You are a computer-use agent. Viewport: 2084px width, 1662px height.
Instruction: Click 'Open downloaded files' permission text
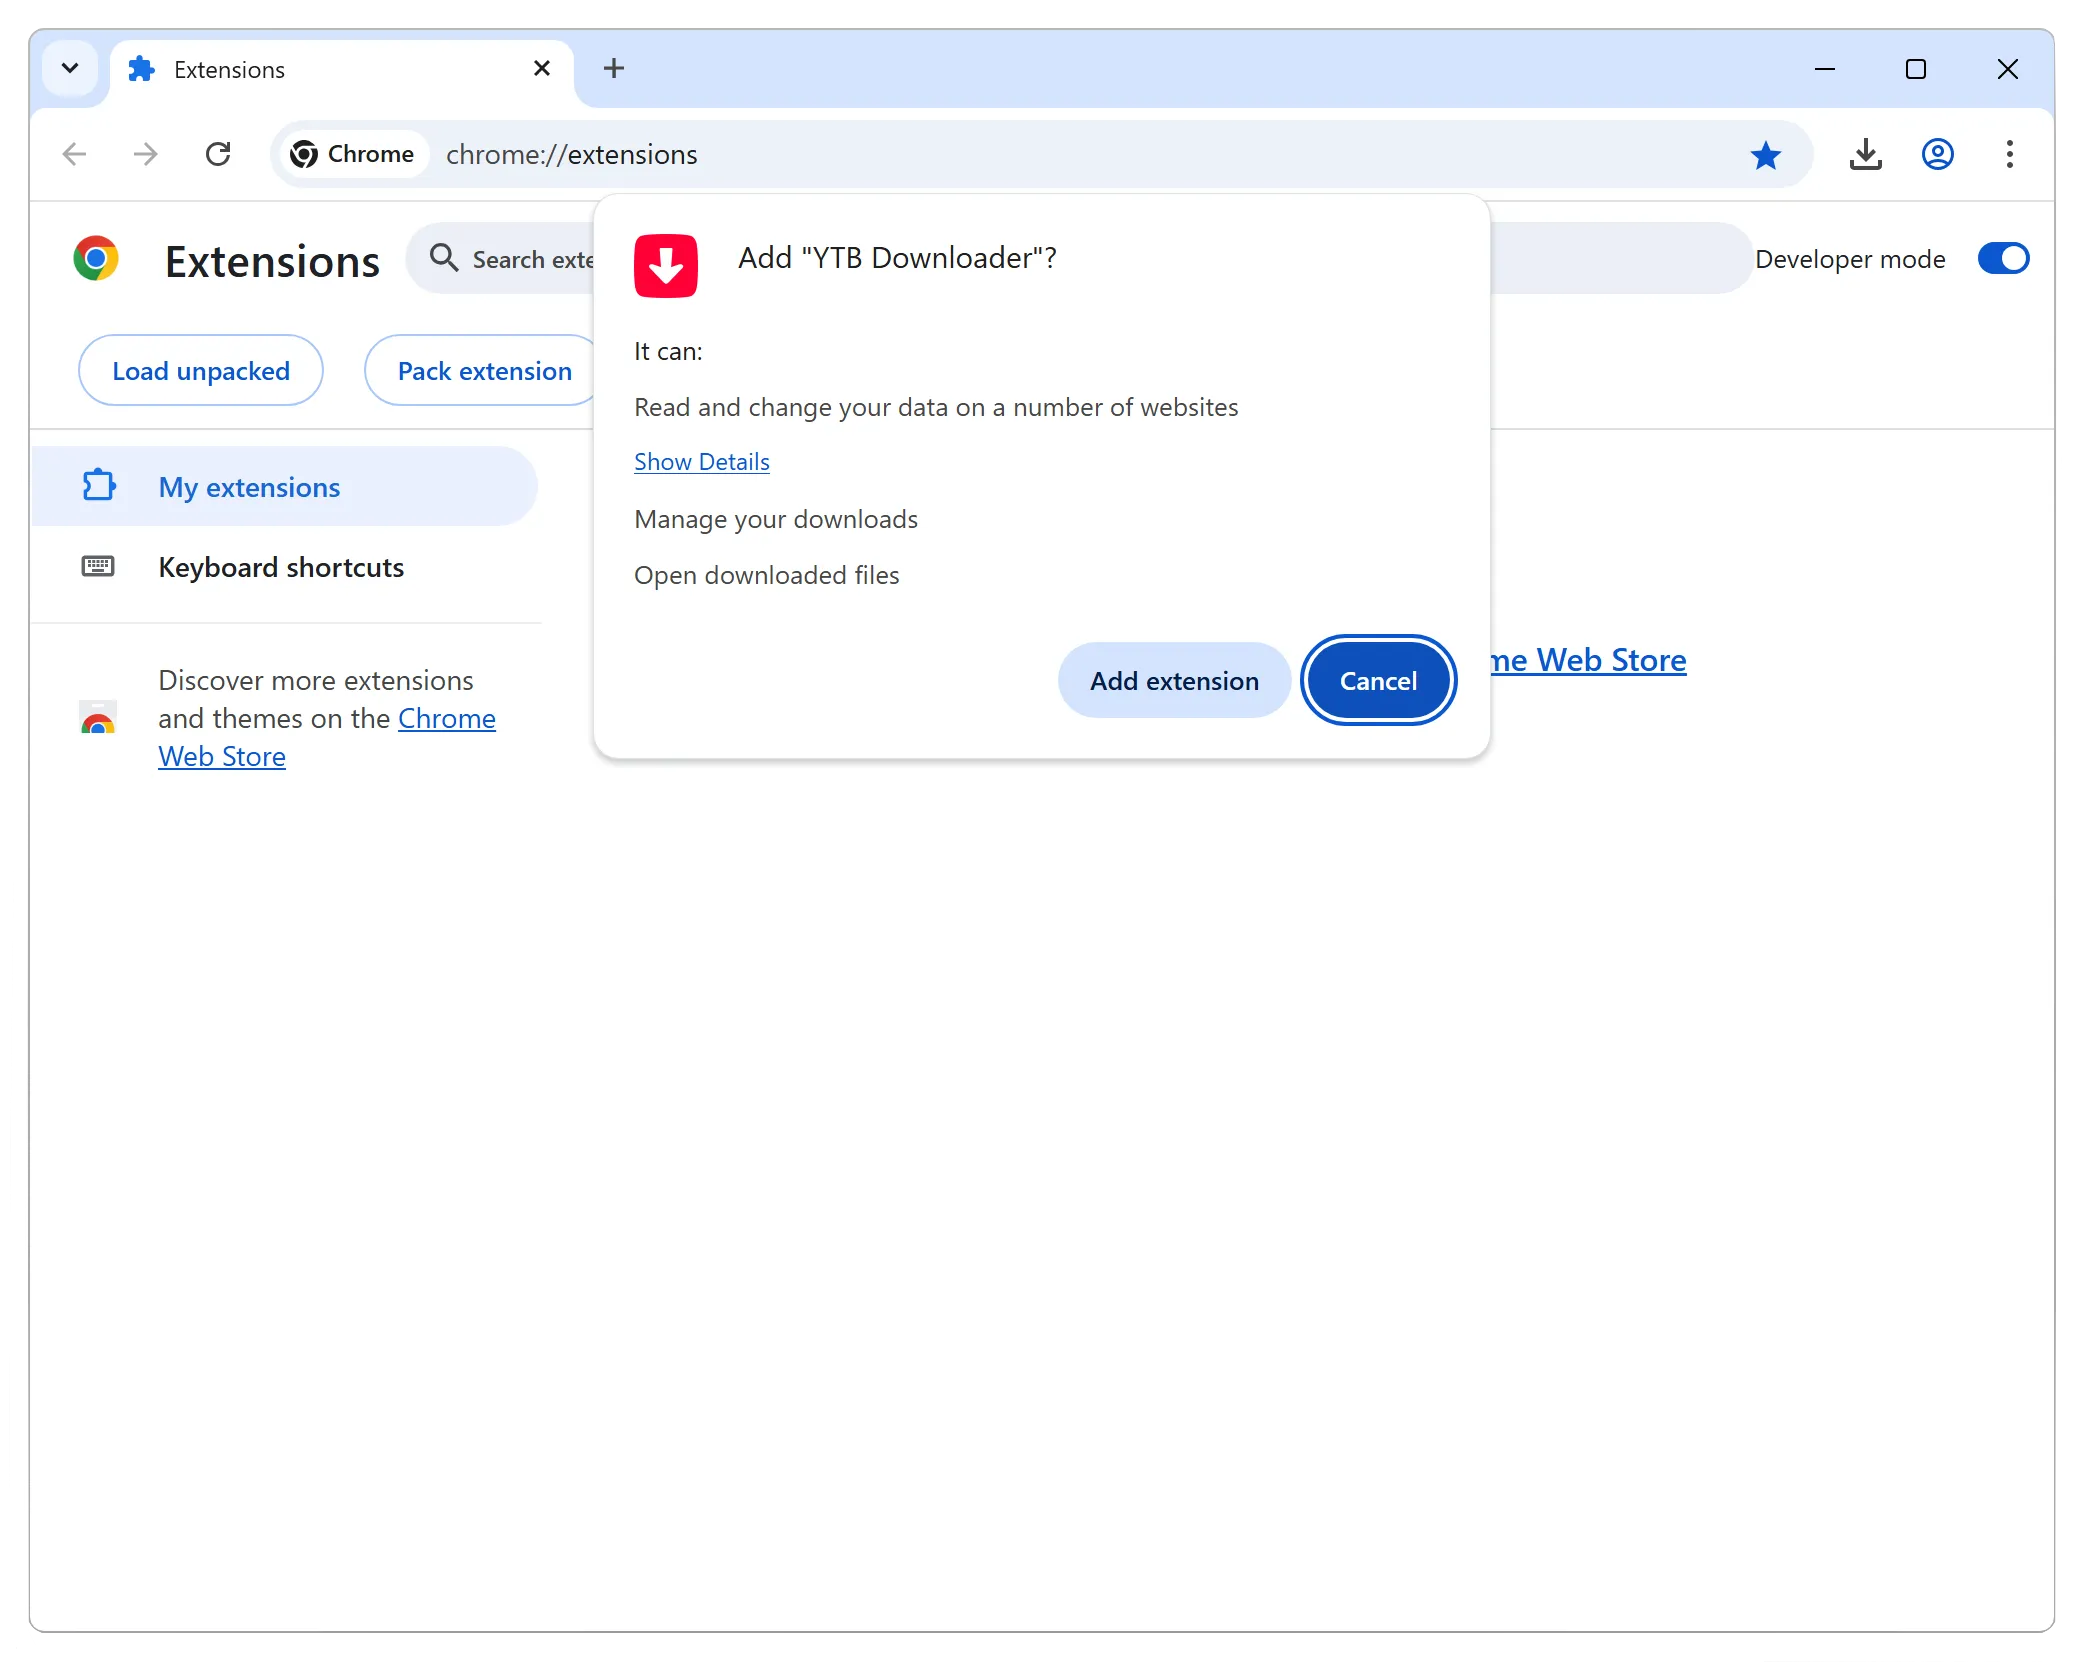click(x=767, y=576)
